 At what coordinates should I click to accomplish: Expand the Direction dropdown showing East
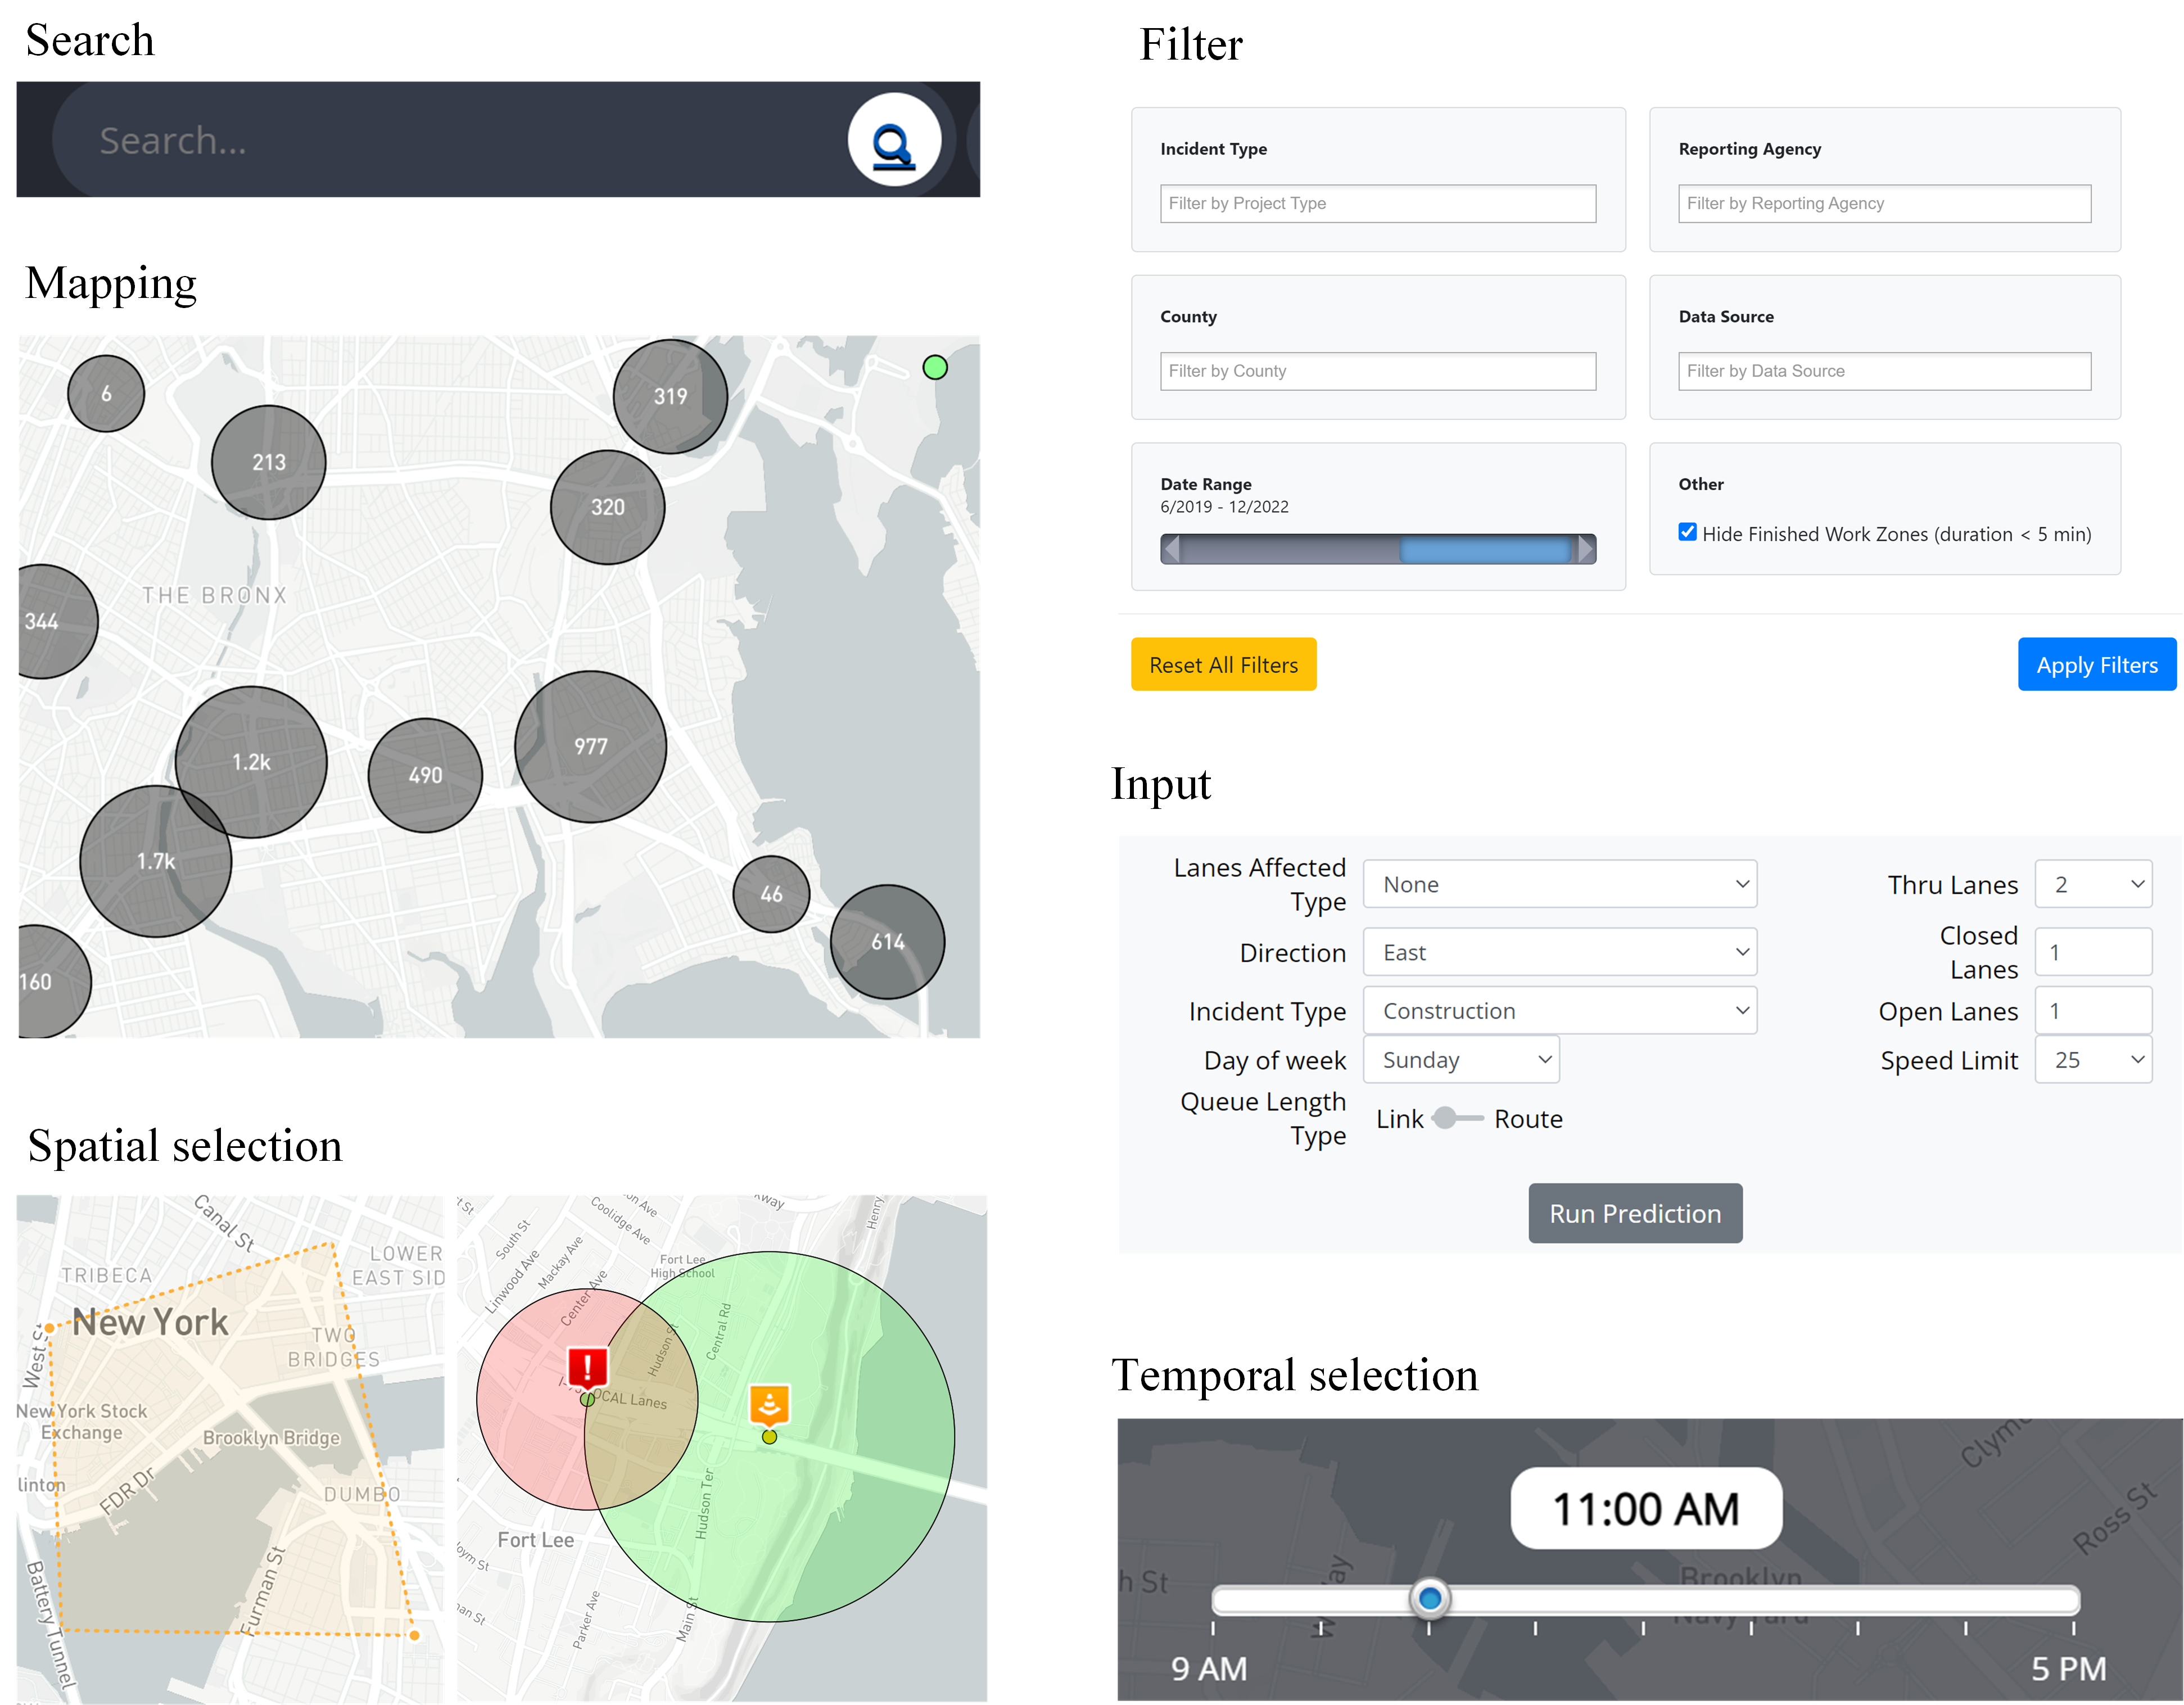[x=1559, y=953]
